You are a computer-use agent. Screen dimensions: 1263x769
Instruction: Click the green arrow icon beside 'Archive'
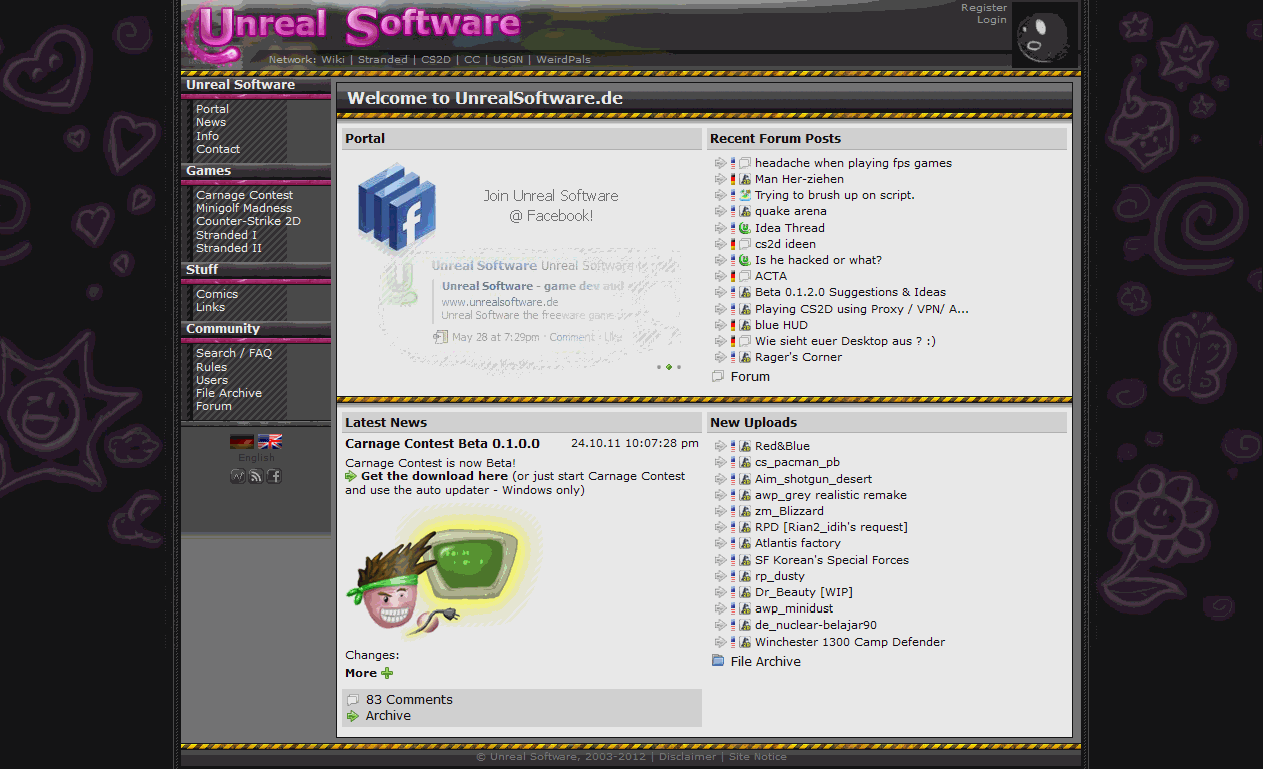click(353, 716)
